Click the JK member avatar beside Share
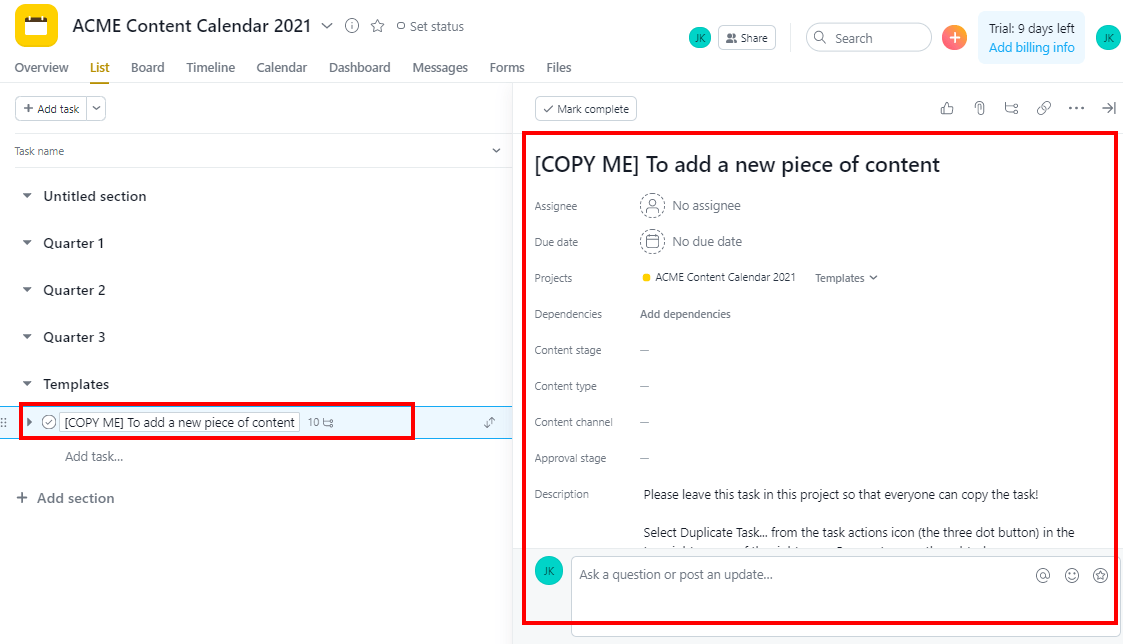1123x644 pixels. 700,38
